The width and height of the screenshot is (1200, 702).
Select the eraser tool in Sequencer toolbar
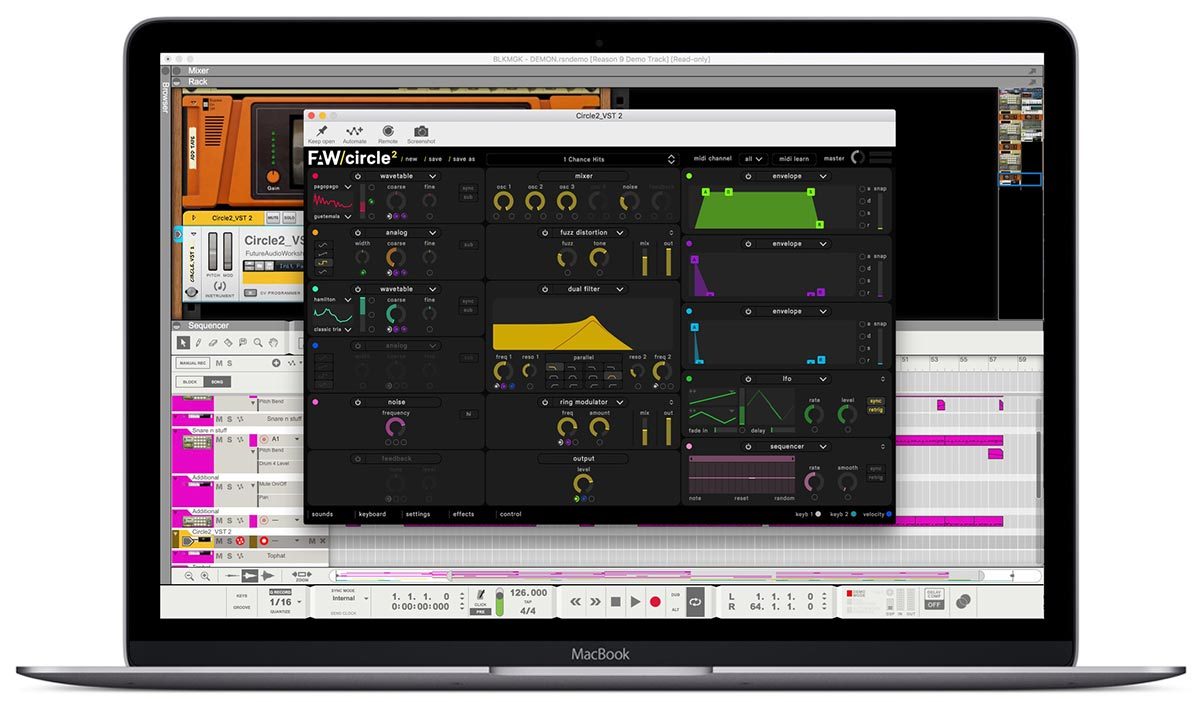[214, 342]
